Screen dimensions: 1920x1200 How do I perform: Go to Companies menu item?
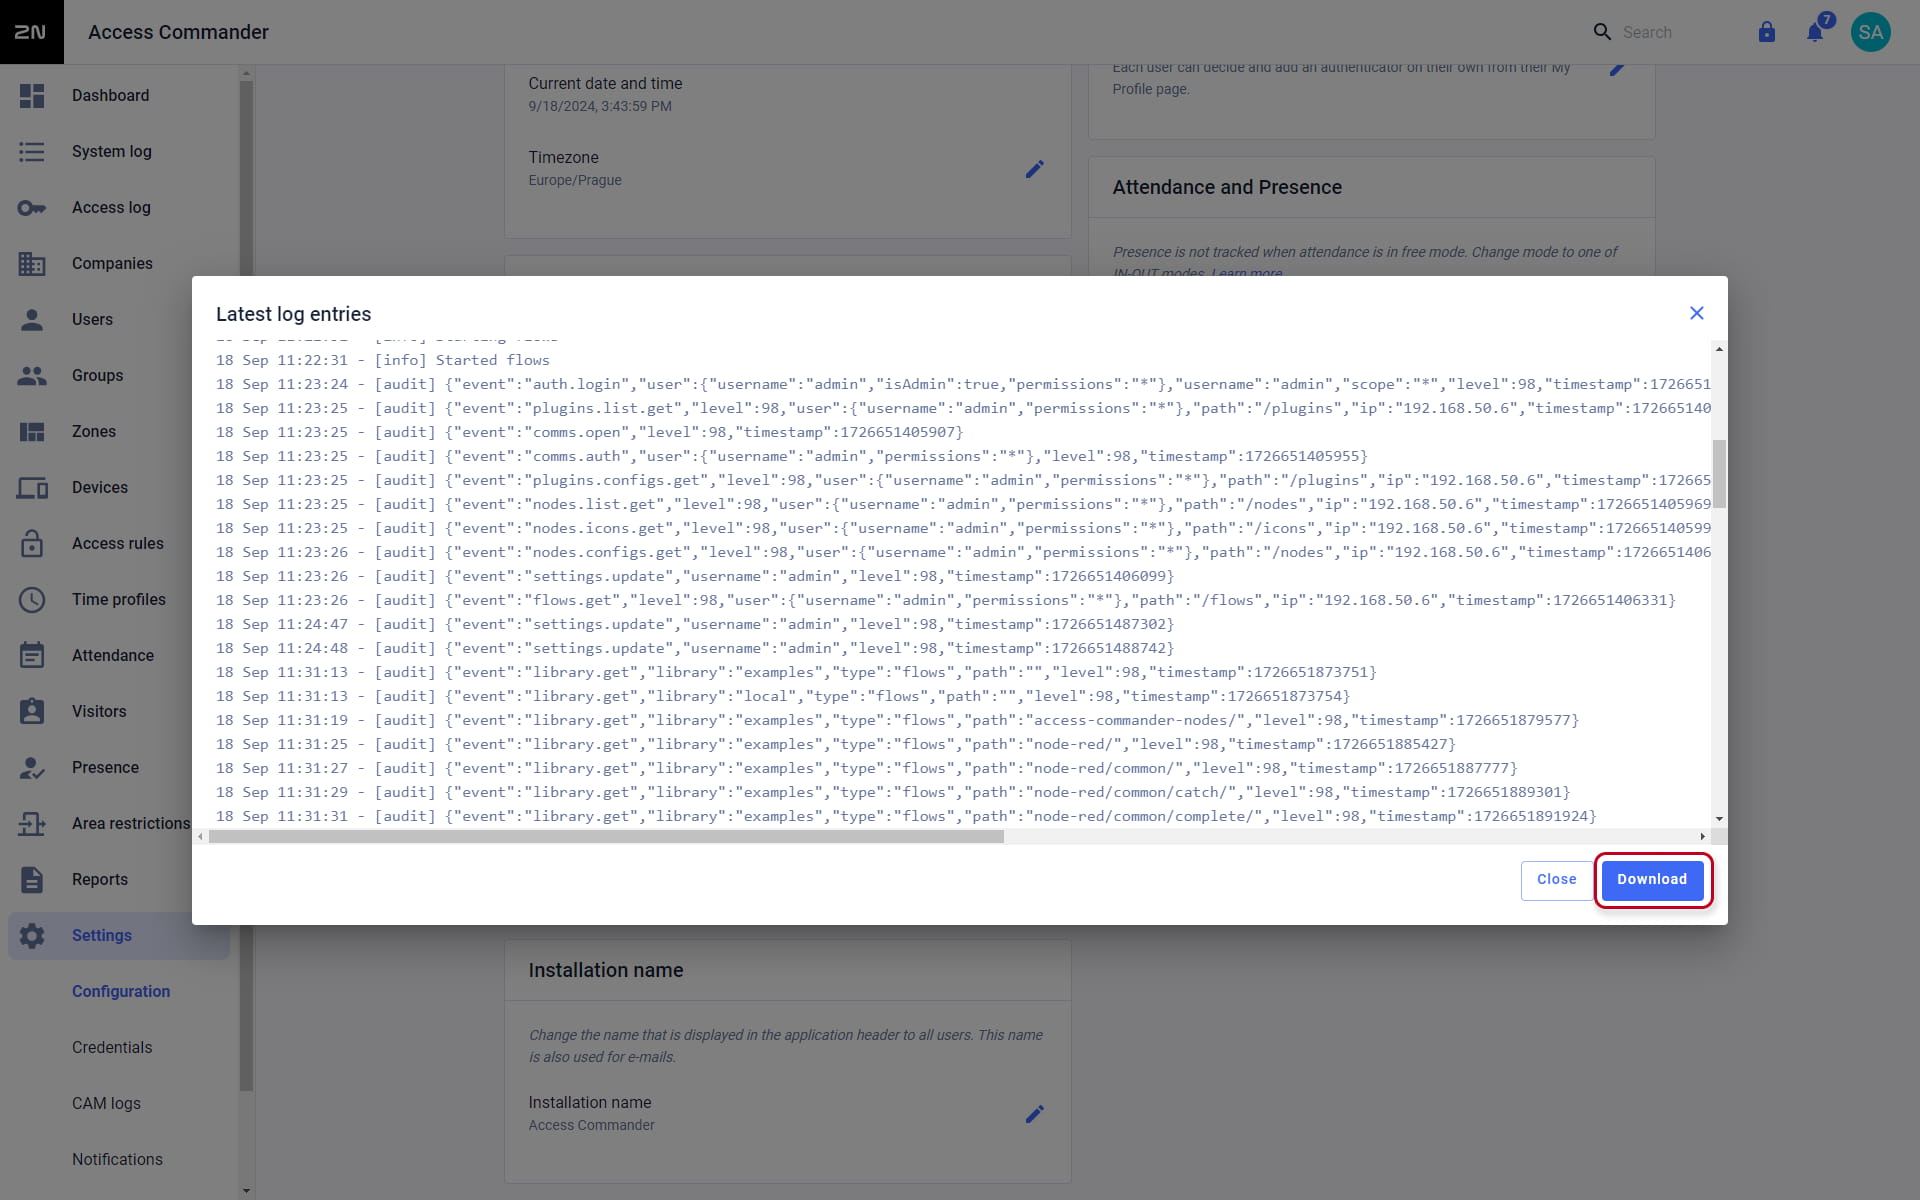pyautogui.click(x=120, y=264)
